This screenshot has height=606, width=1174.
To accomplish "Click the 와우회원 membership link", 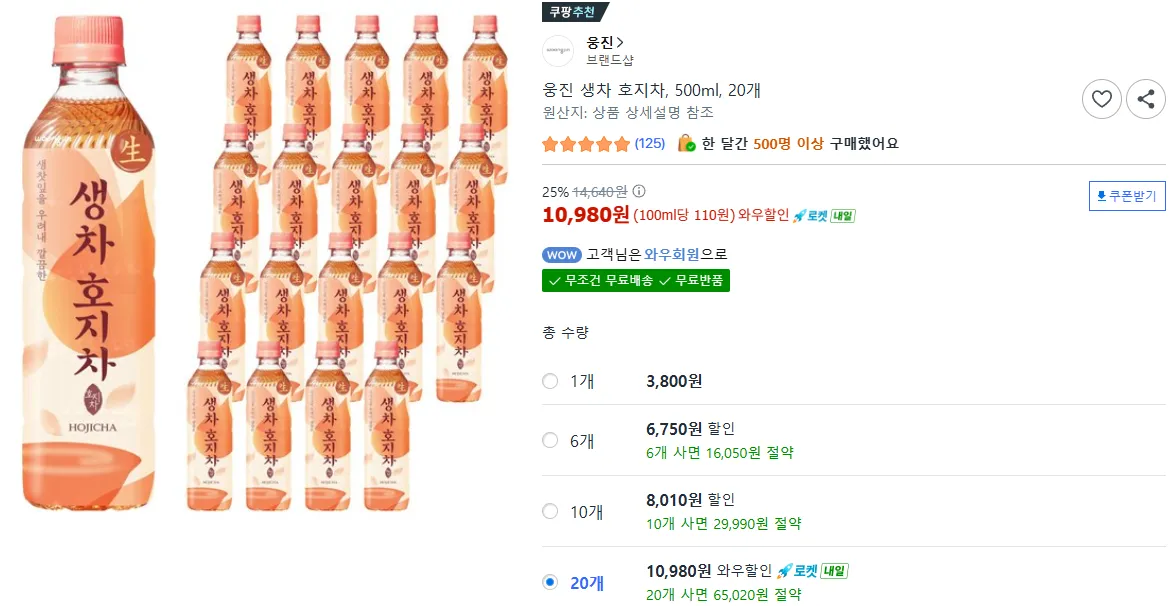I will 671,254.
